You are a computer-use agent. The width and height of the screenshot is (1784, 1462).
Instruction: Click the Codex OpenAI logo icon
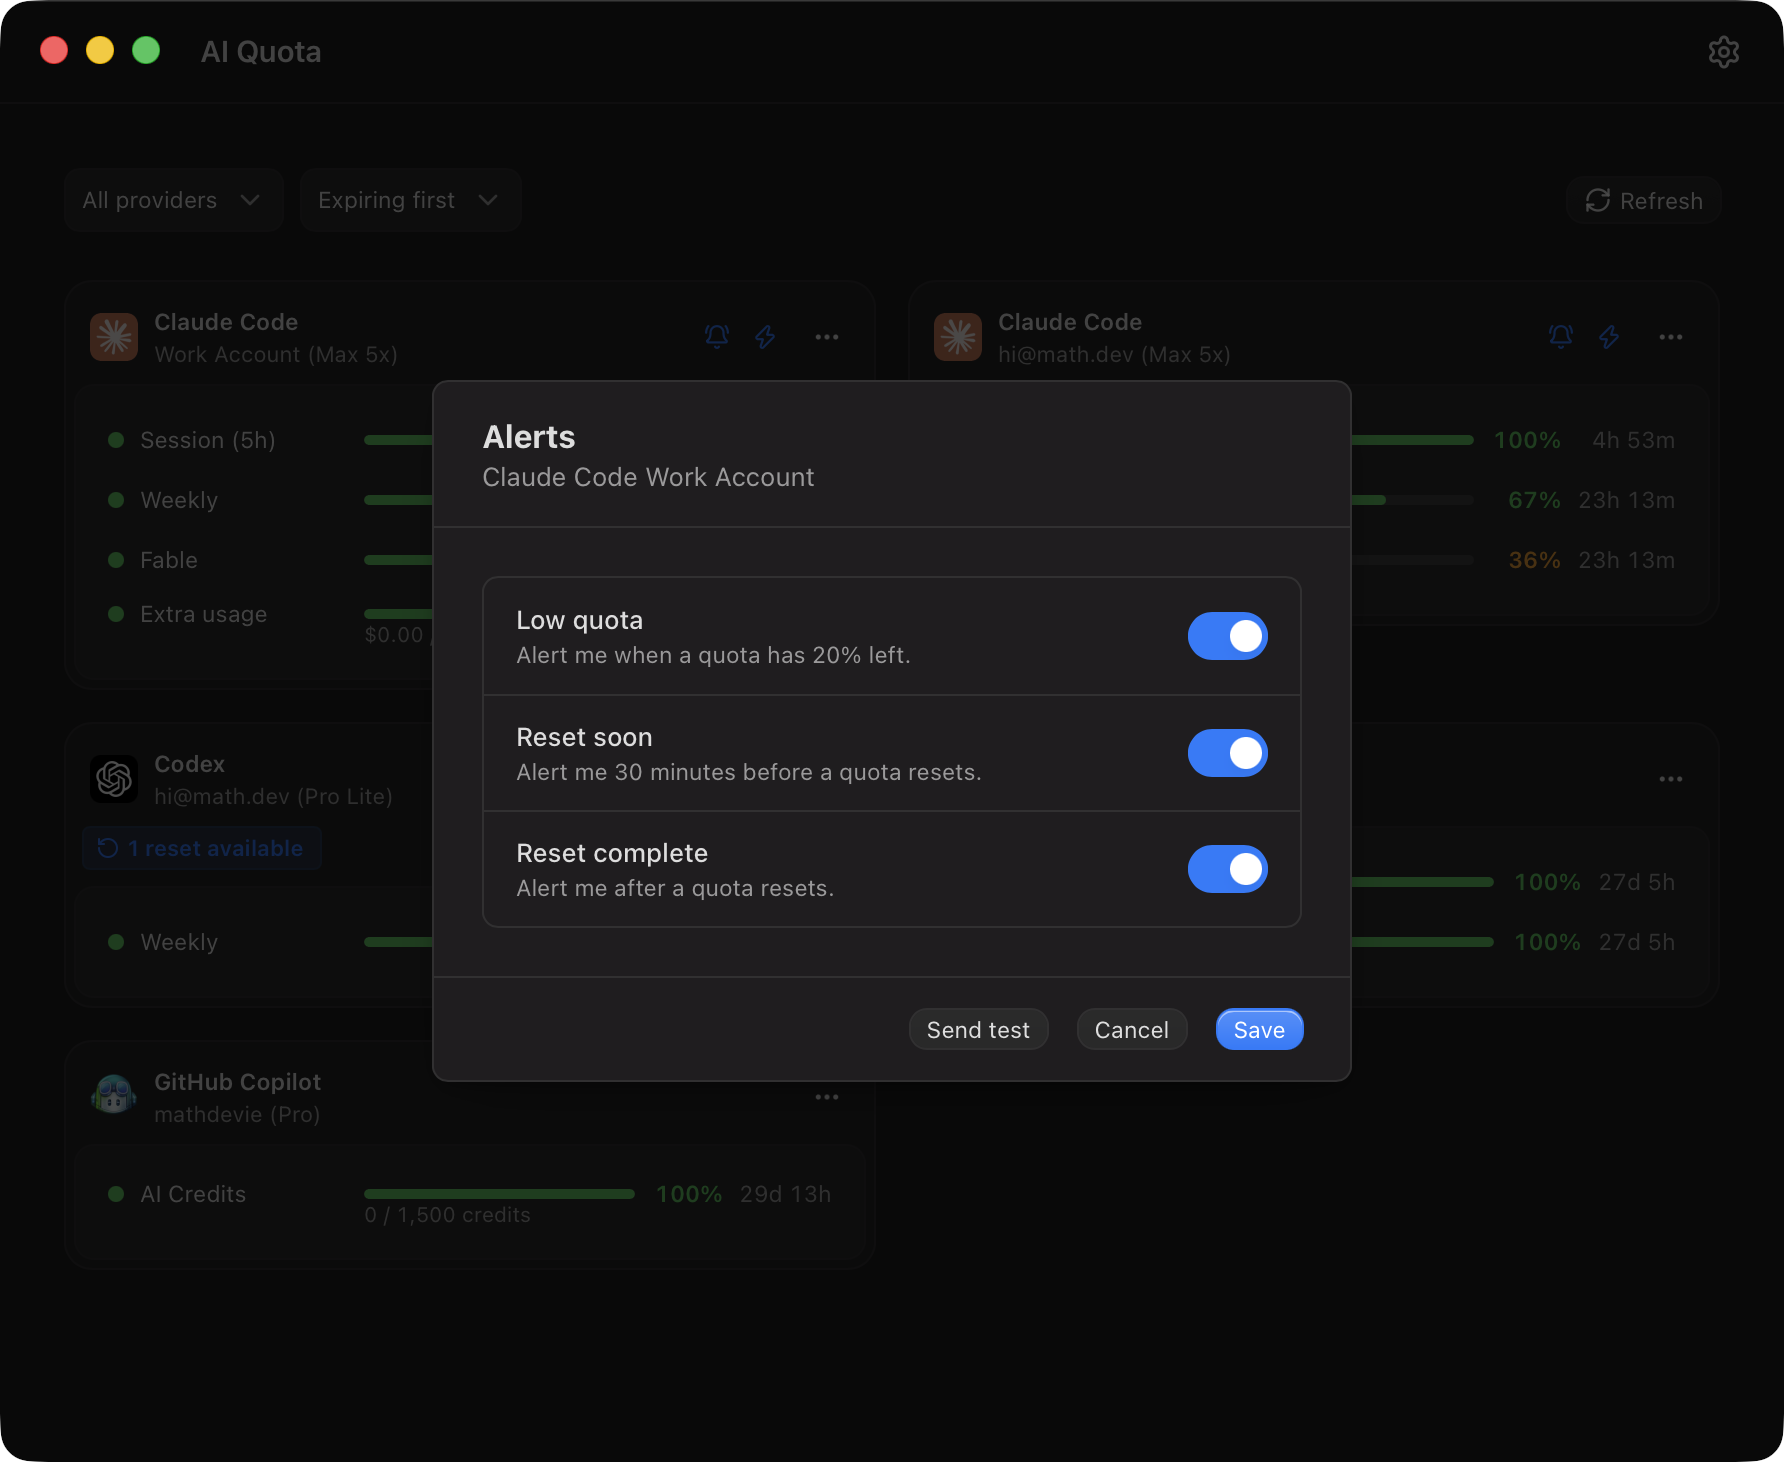coord(114,779)
